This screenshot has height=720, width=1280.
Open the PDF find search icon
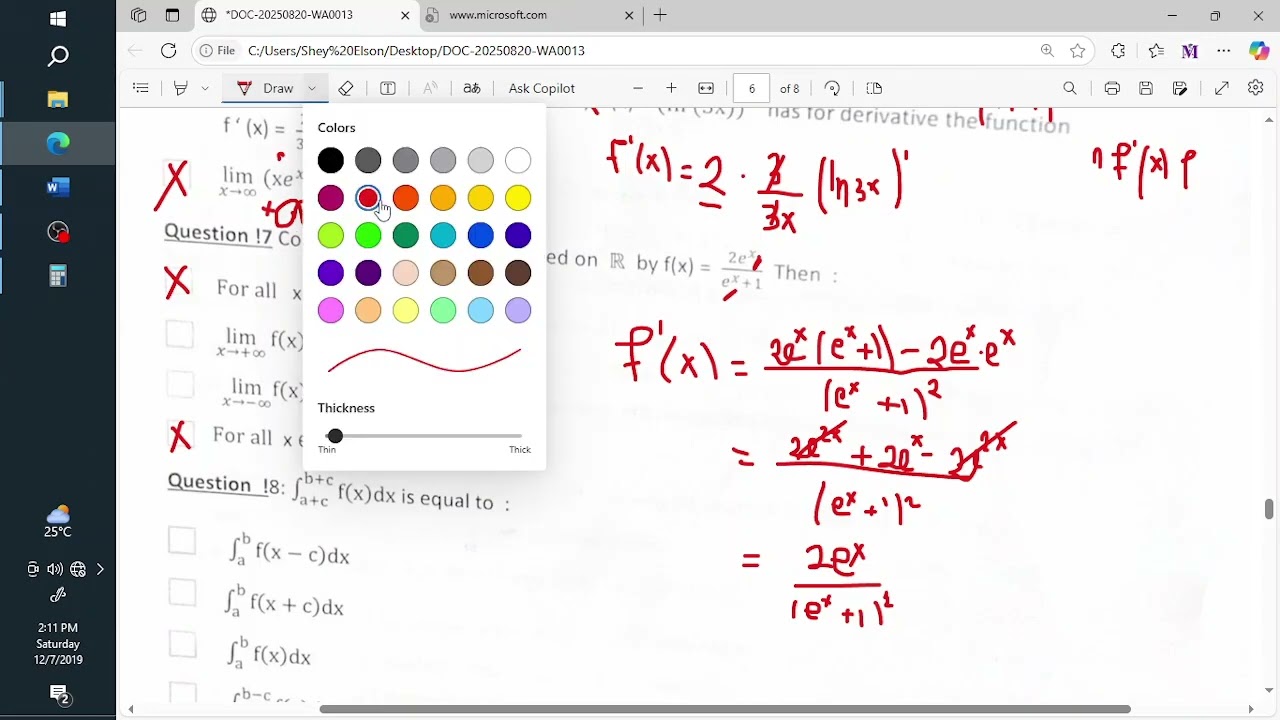coord(1070,88)
